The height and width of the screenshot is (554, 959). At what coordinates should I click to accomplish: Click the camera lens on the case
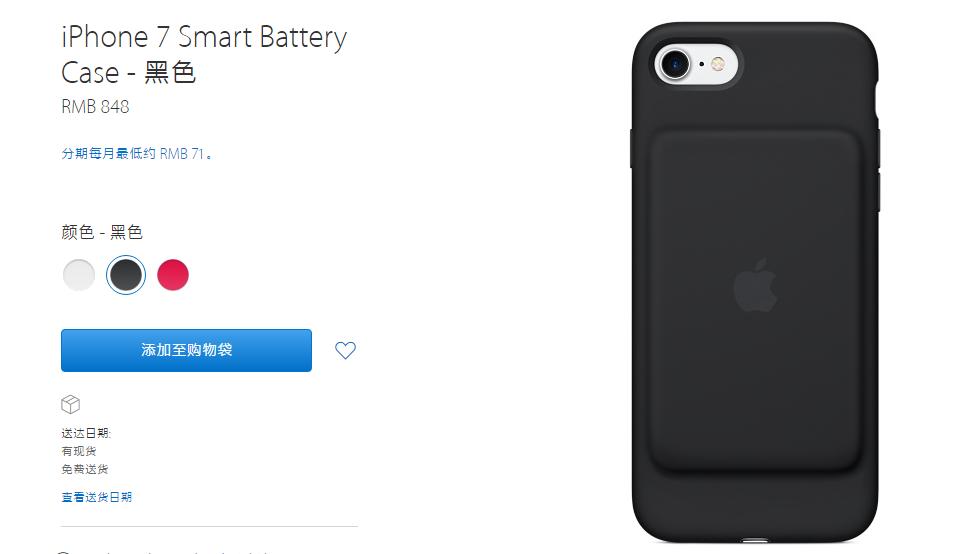(675, 64)
